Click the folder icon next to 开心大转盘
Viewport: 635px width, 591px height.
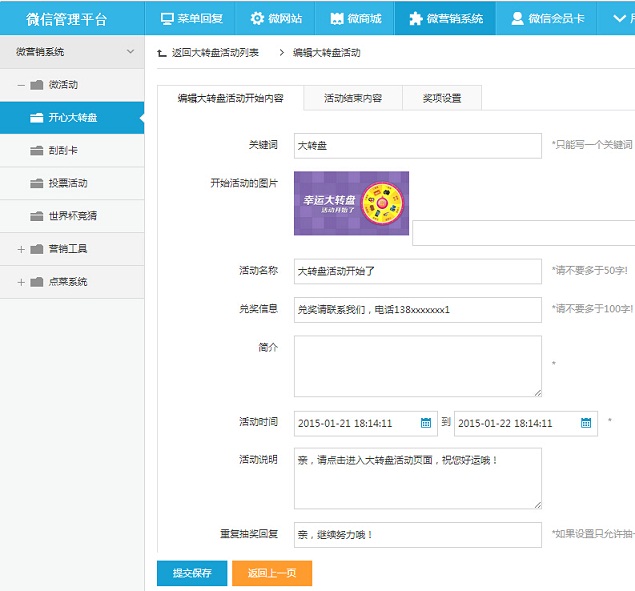tap(36, 117)
